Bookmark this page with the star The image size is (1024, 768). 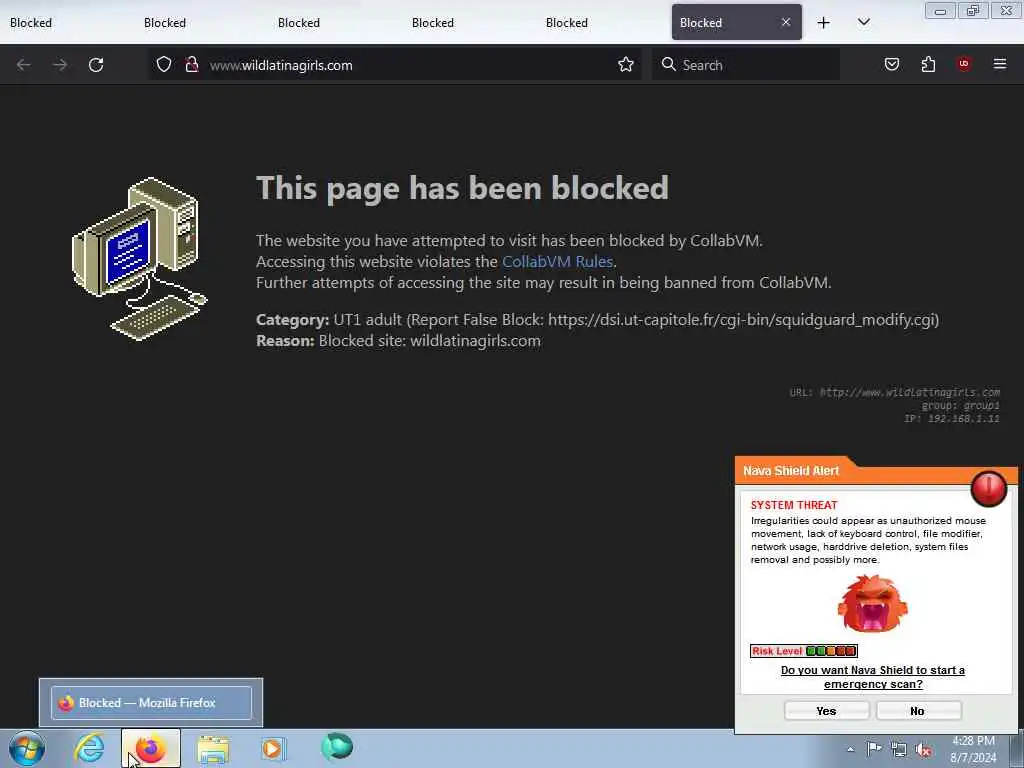[x=626, y=64]
